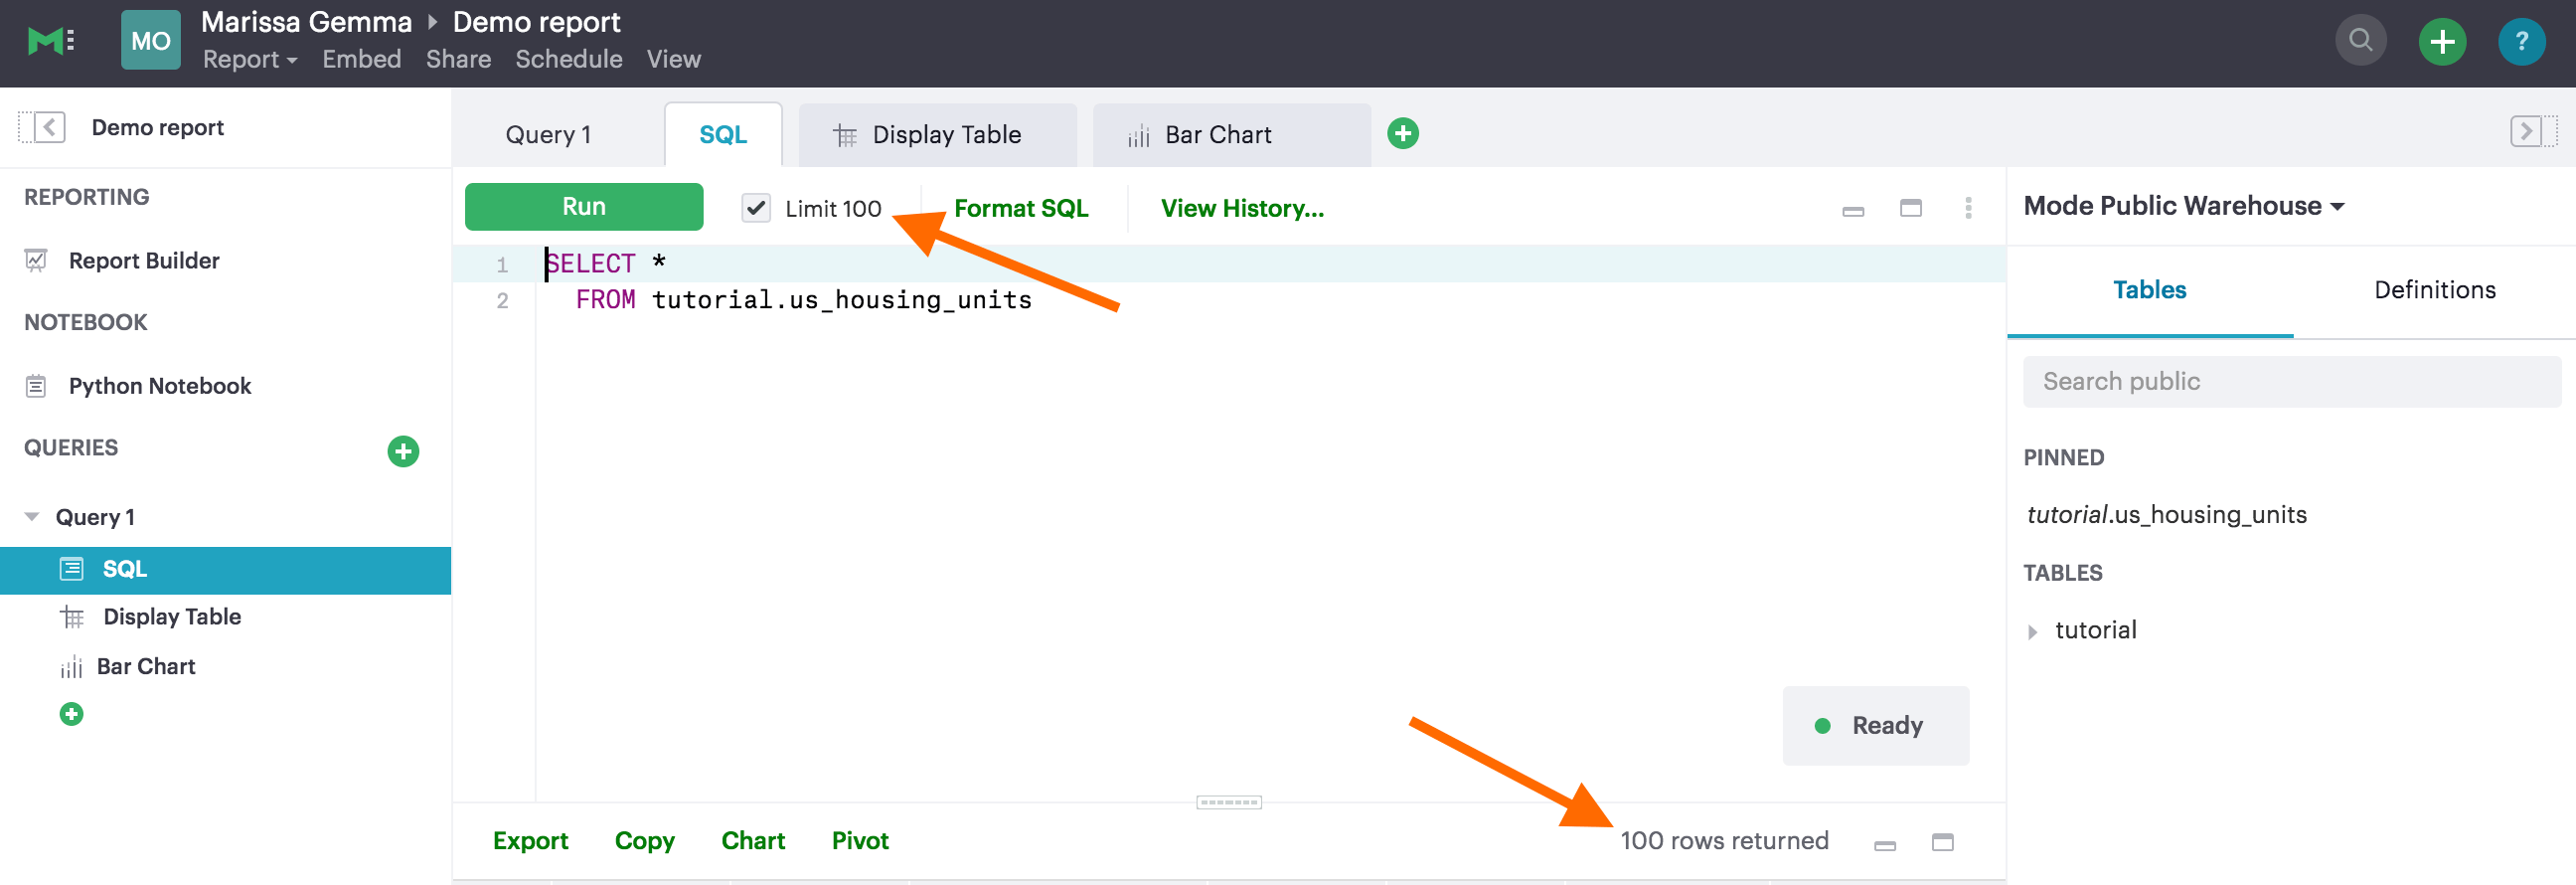This screenshot has height=885, width=2576.
Task: Click the Report Builder icon
Action: tap(36, 260)
